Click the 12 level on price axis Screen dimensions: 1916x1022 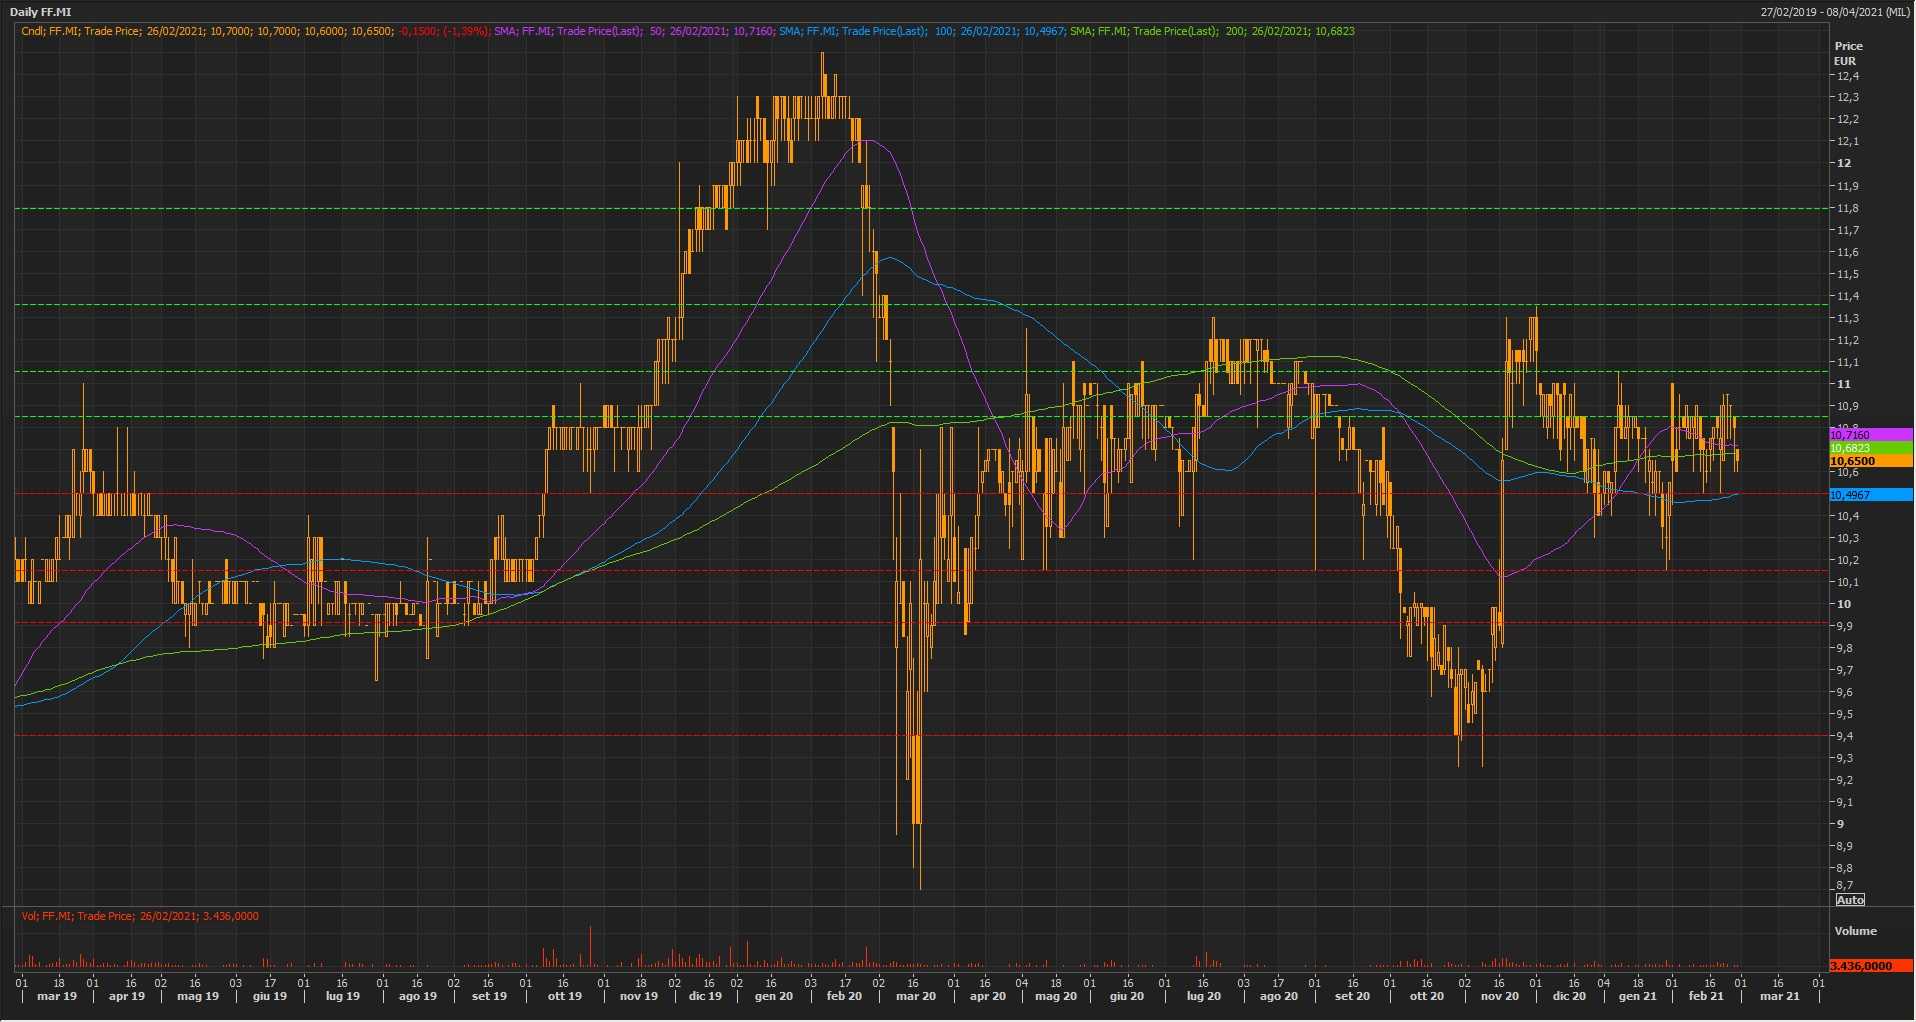[1843, 163]
